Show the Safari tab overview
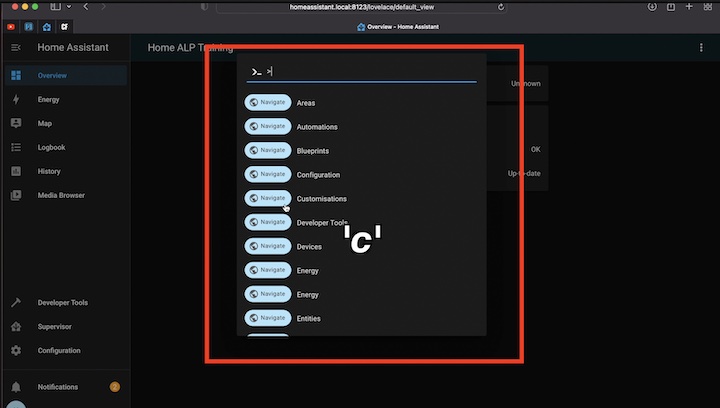Screen dimensions: 720x408 tap(708, 6)
